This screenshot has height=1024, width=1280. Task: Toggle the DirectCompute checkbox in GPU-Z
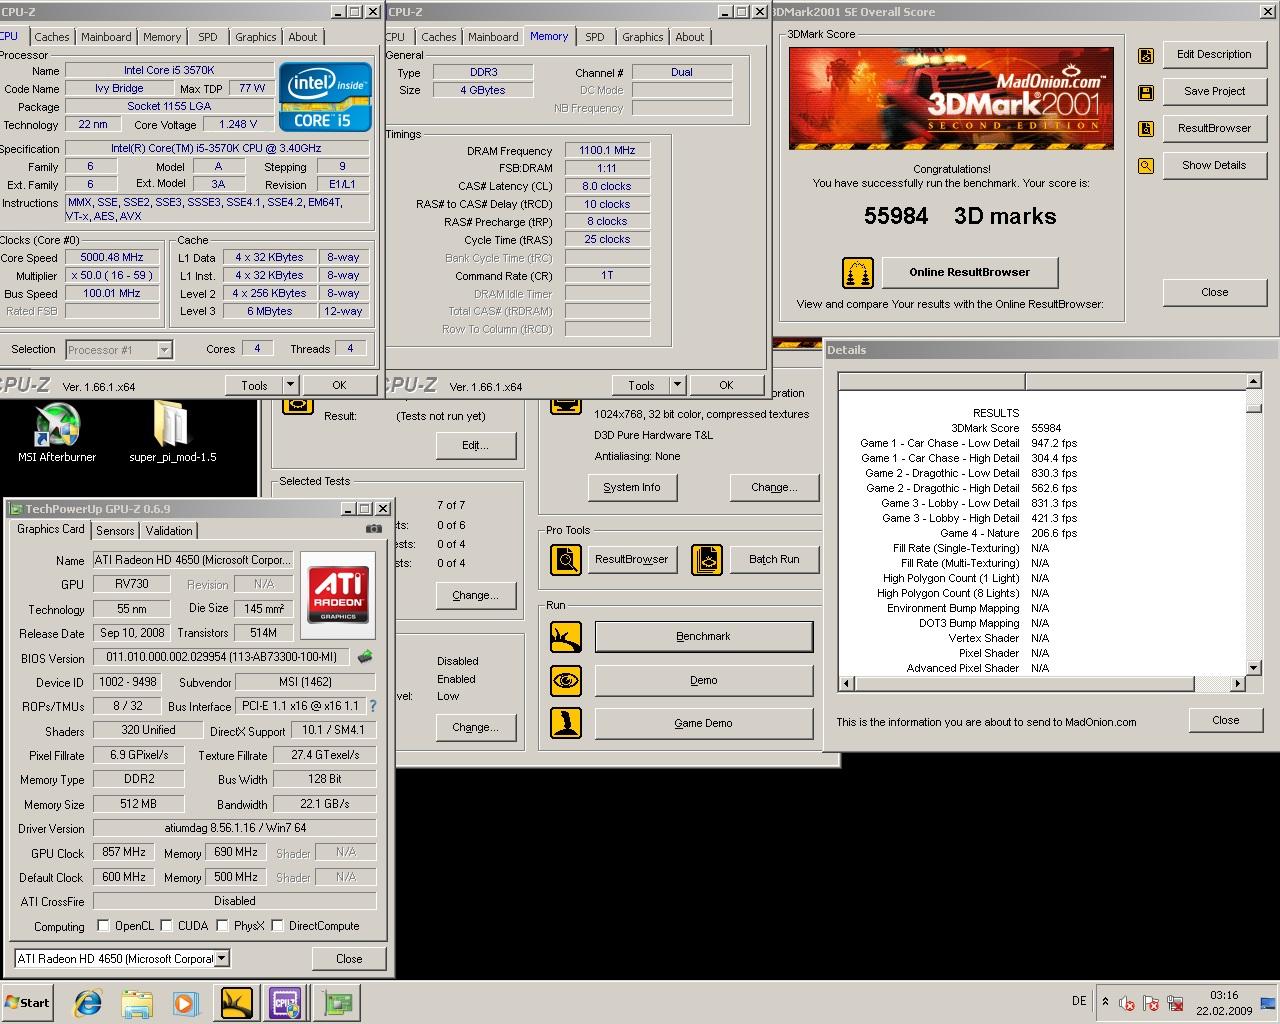pyautogui.click(x=277, y=926)
